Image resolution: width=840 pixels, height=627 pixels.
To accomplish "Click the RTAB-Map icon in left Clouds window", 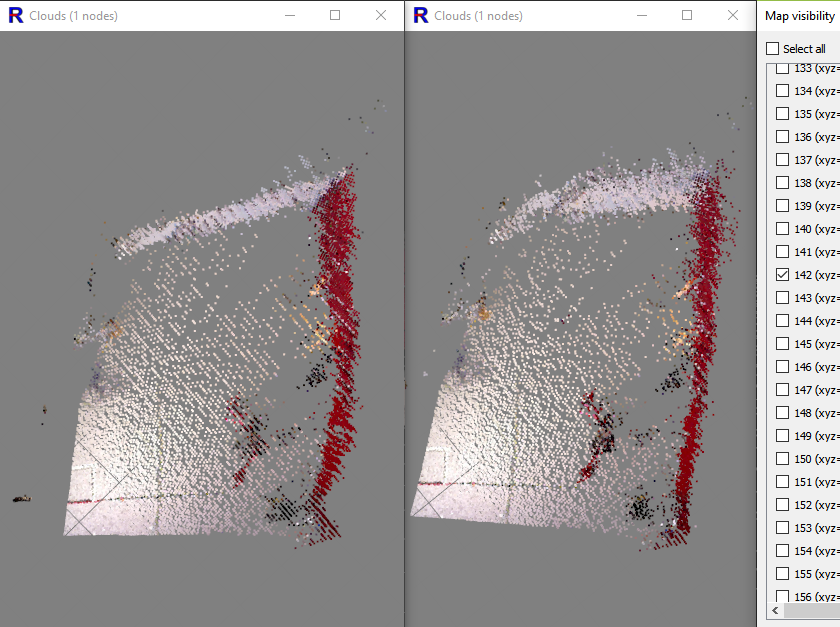I will tap(15, 15).
